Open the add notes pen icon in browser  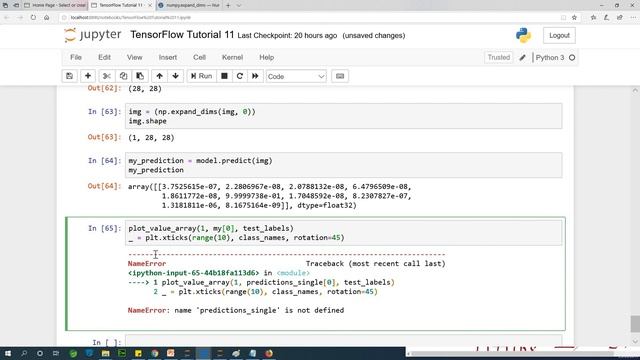coord(607,18)
